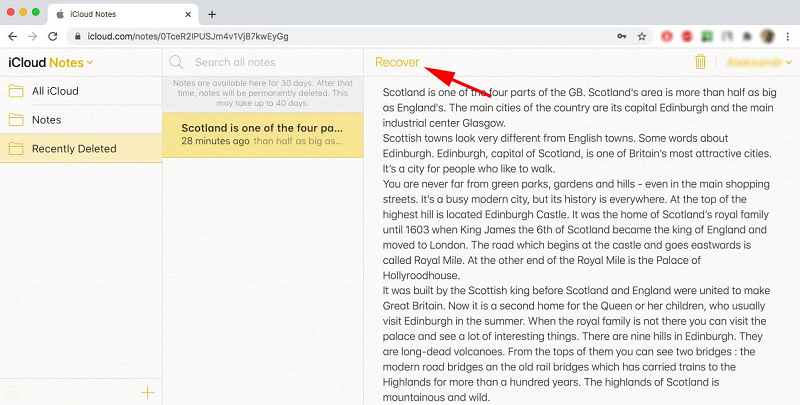Go back with browser back arrow

pos(12,36)
